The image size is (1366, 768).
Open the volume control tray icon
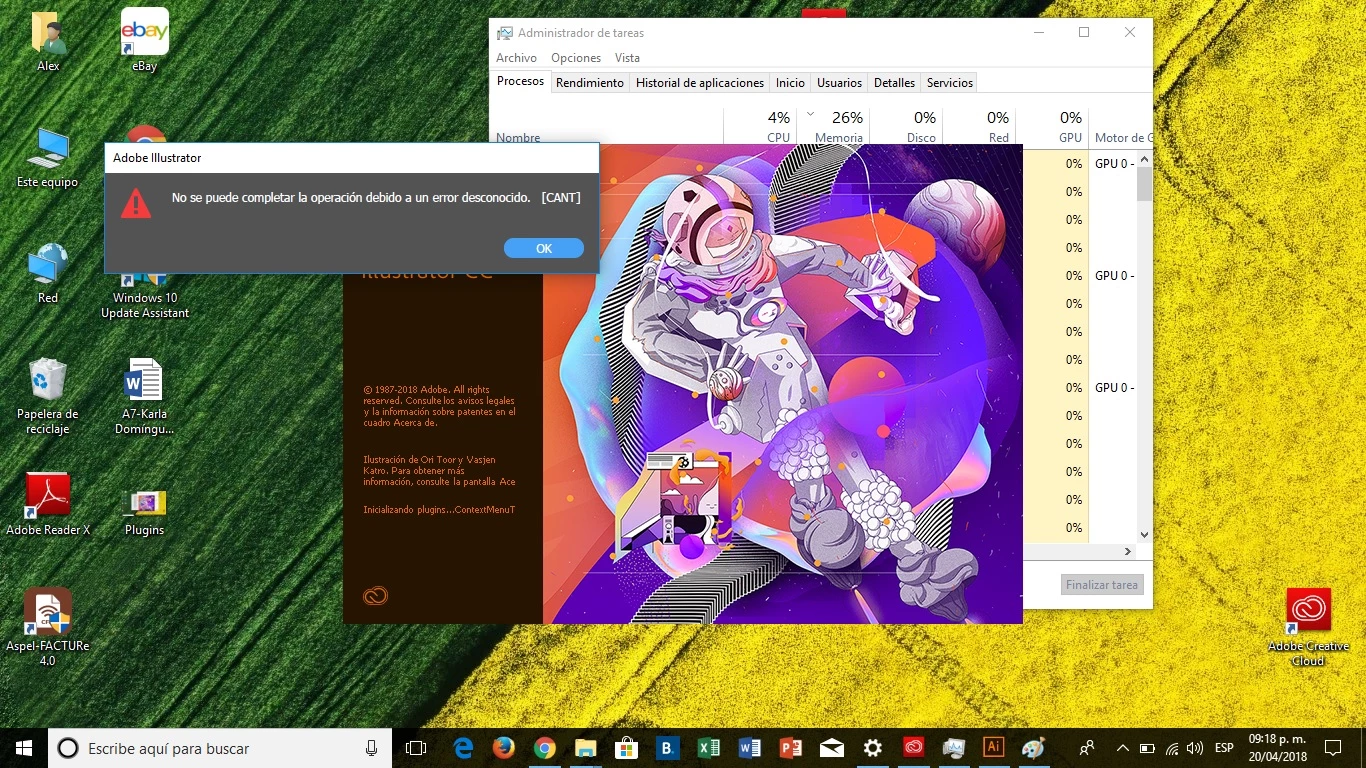(x=1195, y=748)
